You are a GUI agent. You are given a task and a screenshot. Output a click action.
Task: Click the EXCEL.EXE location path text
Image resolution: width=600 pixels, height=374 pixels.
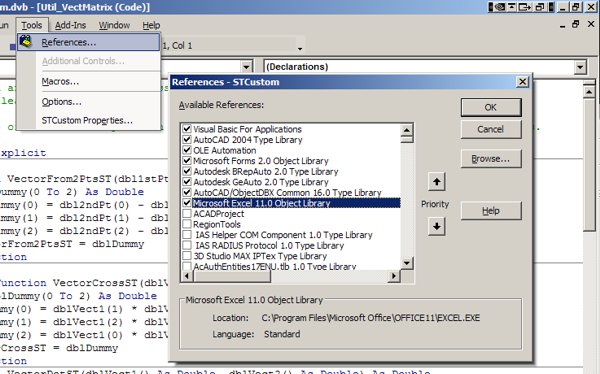tap(371, 318)
